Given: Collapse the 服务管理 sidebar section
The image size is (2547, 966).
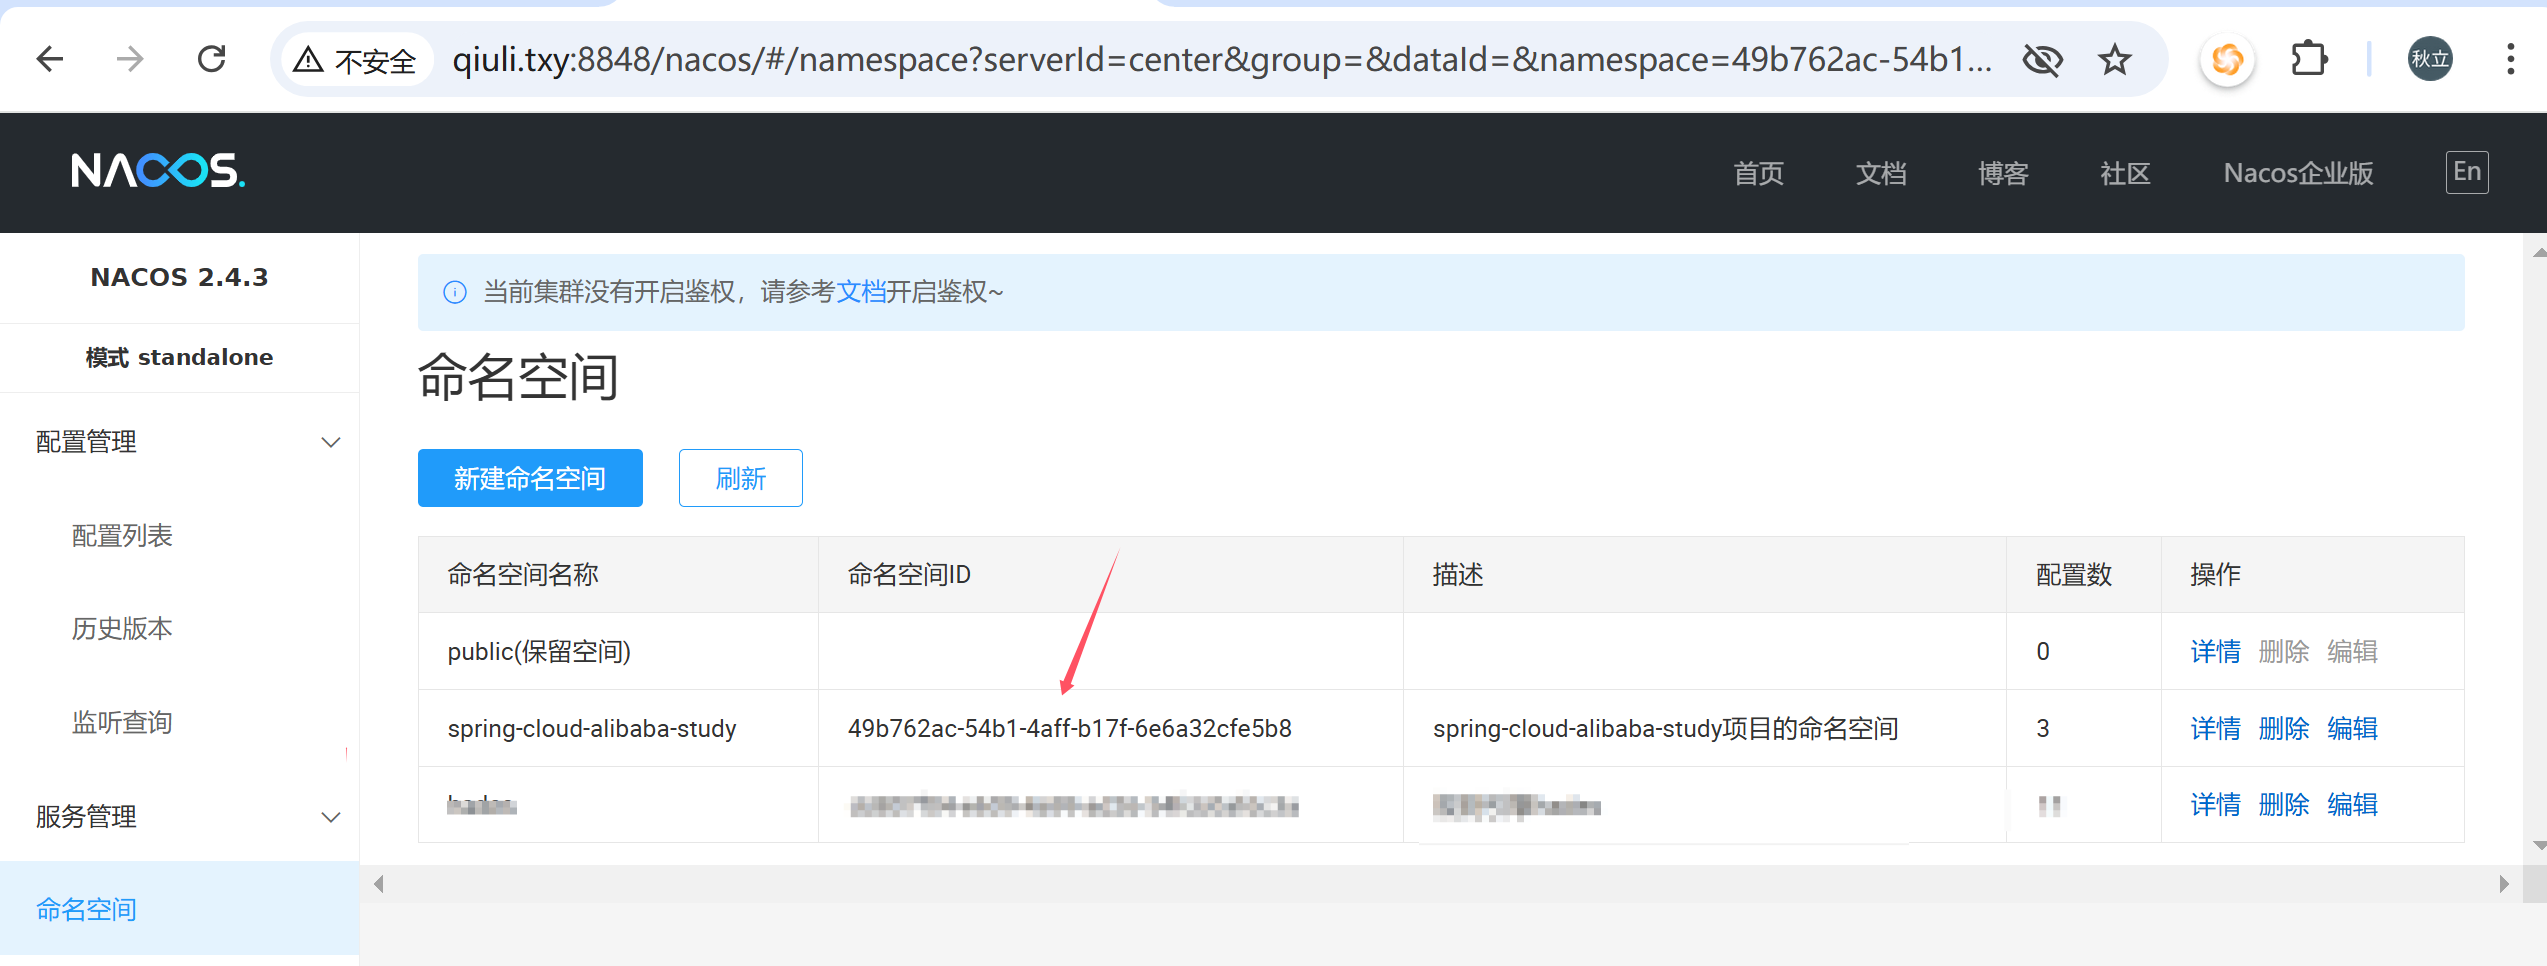Looking at the screenshot, I should click(x=330, y=817).
